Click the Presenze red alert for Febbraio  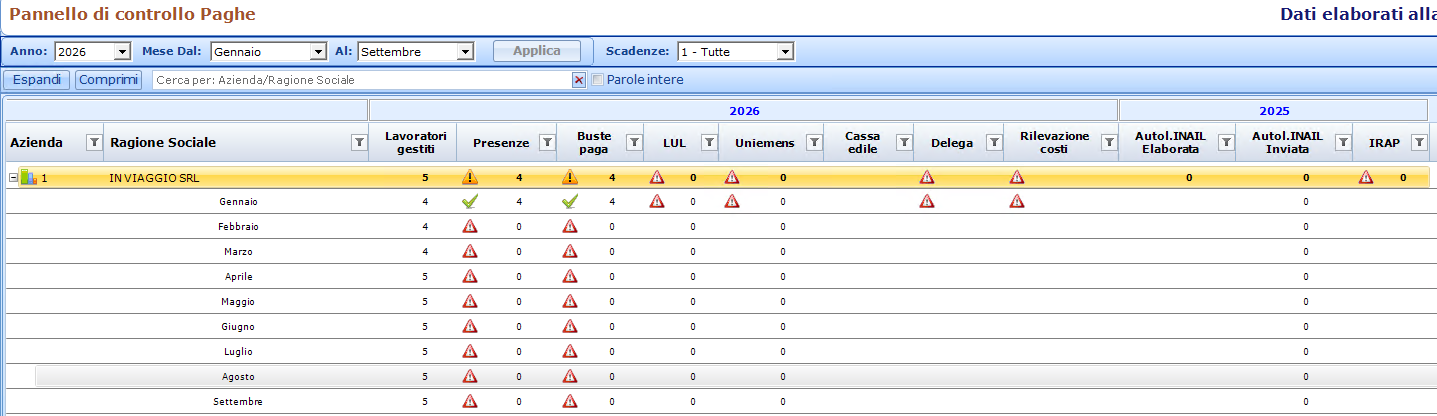click(470, 226)
